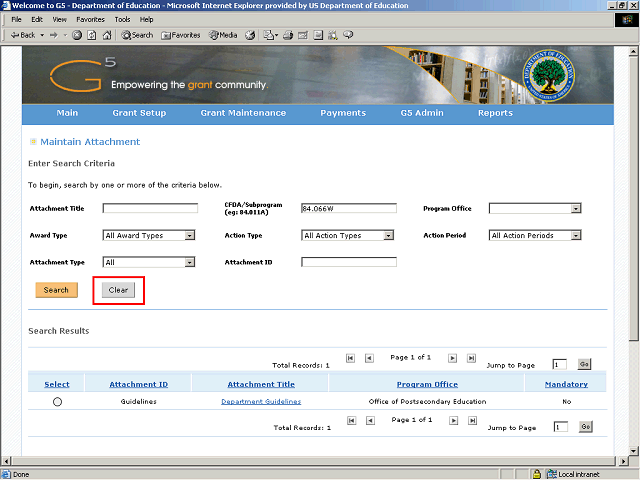Go to first page in top pager

350,358
